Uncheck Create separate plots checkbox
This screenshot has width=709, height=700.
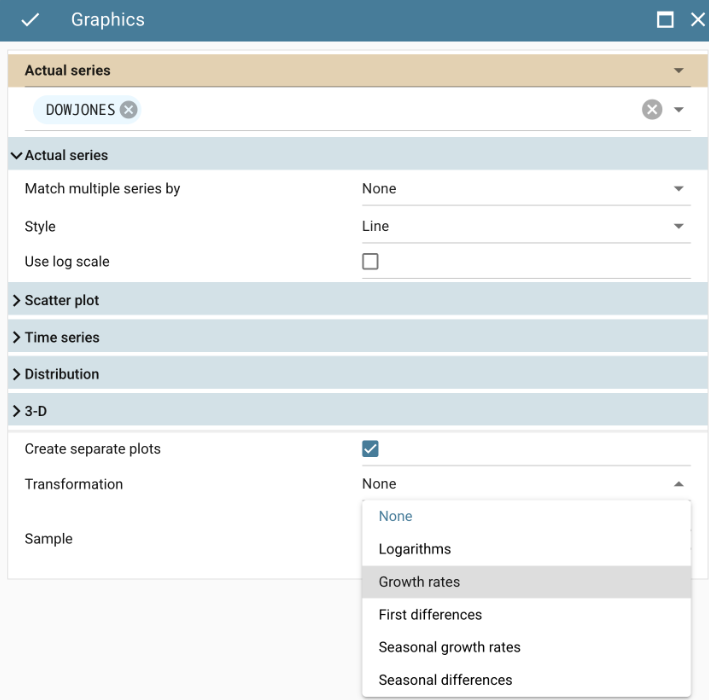pyautogui.click(x=370, y=449)
